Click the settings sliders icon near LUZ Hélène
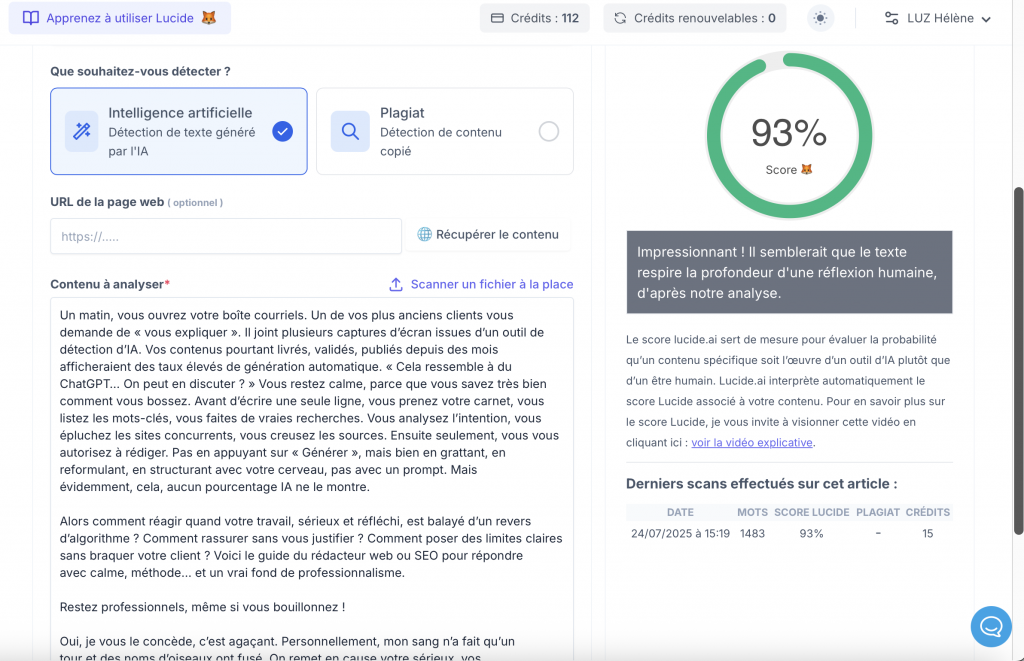 tap(891, 18)
